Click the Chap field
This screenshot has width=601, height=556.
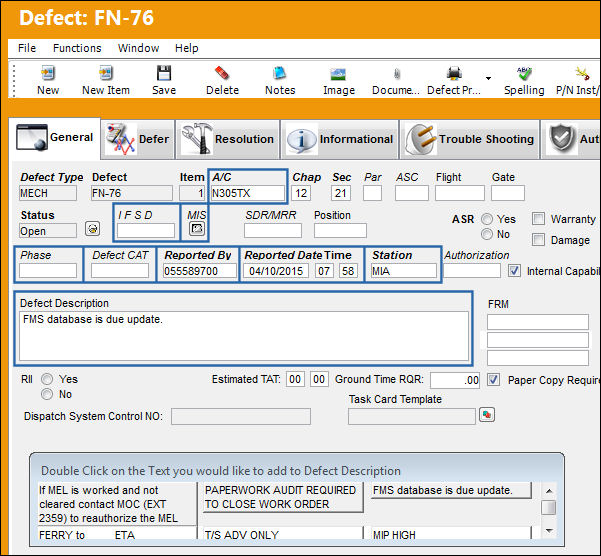click(x=301, y=193)
